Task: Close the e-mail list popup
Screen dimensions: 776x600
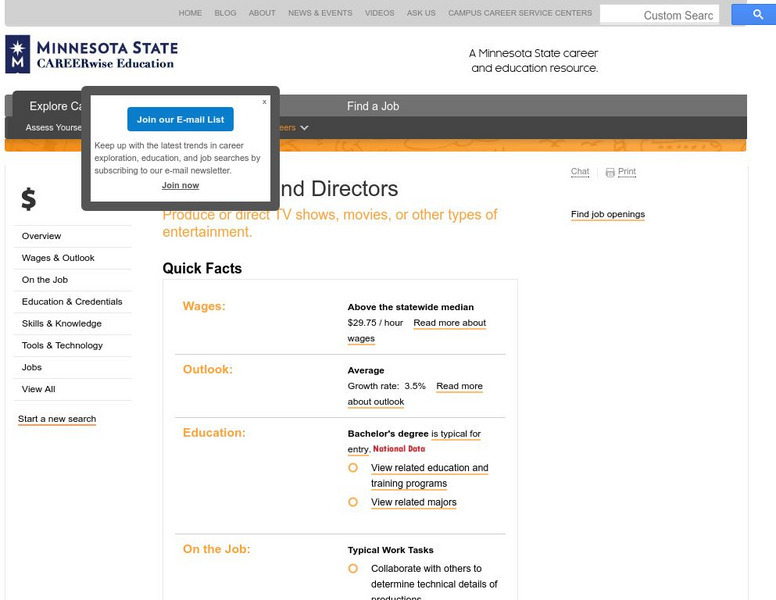Action: (264, 101)
